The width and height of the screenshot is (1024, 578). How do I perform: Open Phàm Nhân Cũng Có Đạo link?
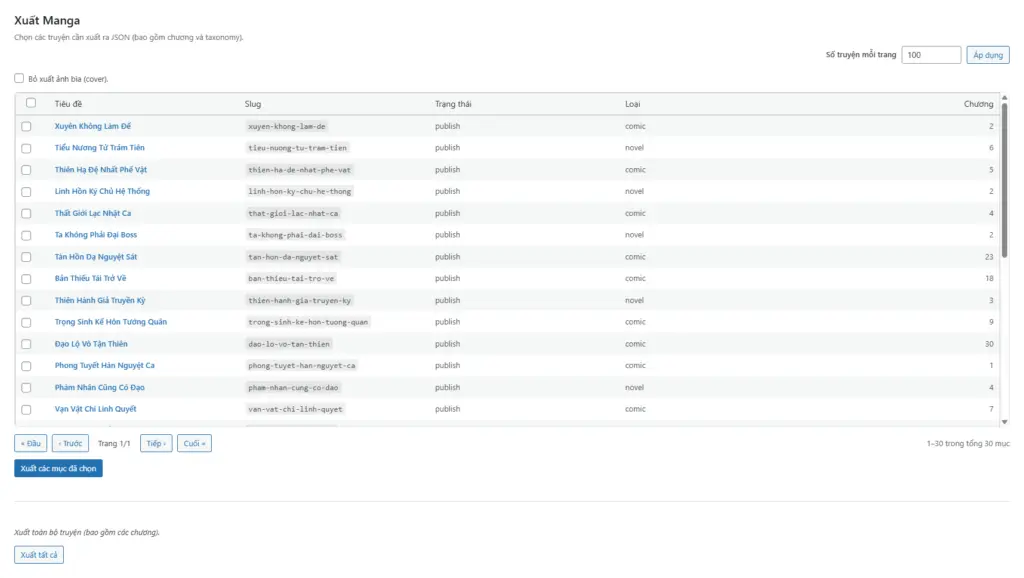[x=99, y=387]
